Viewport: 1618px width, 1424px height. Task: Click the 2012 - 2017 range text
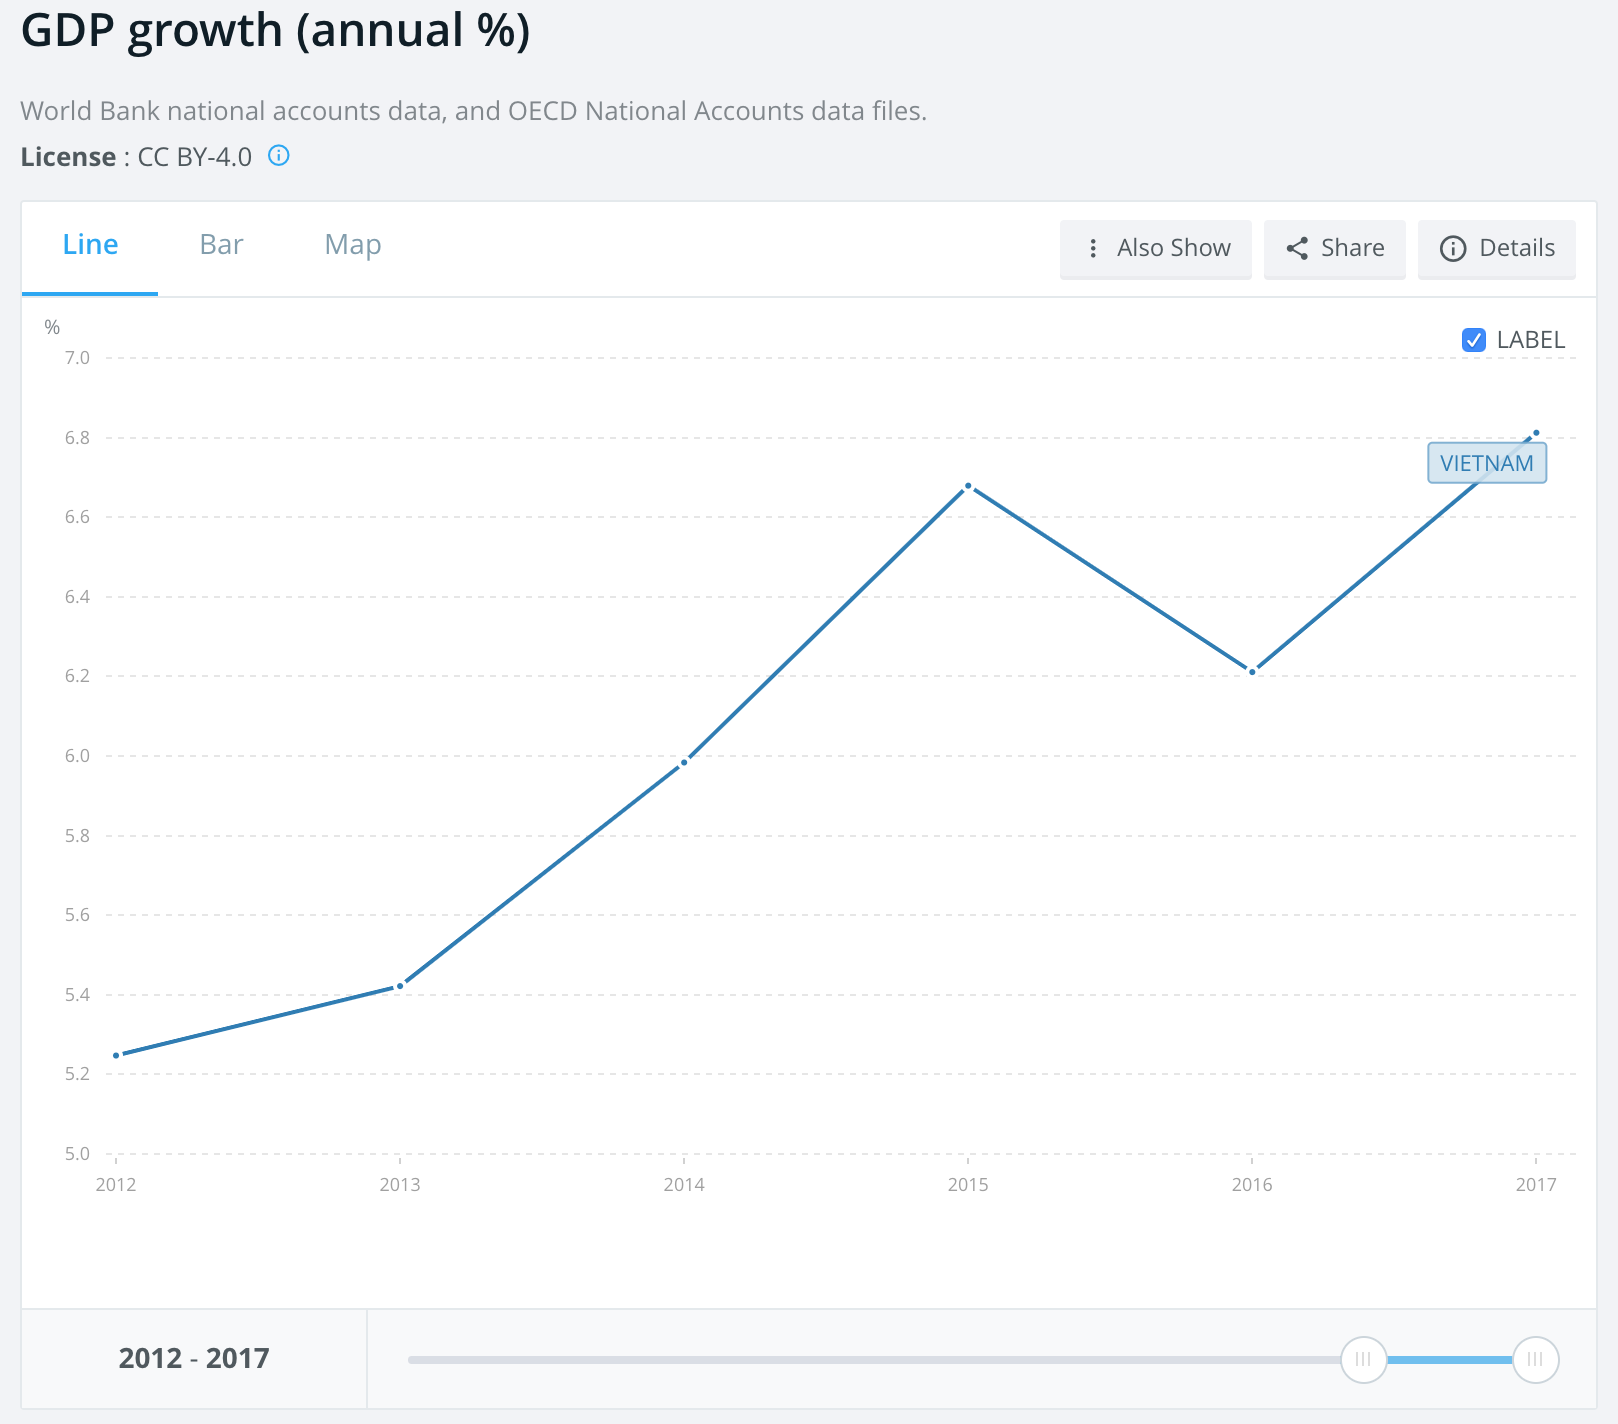194,1358
